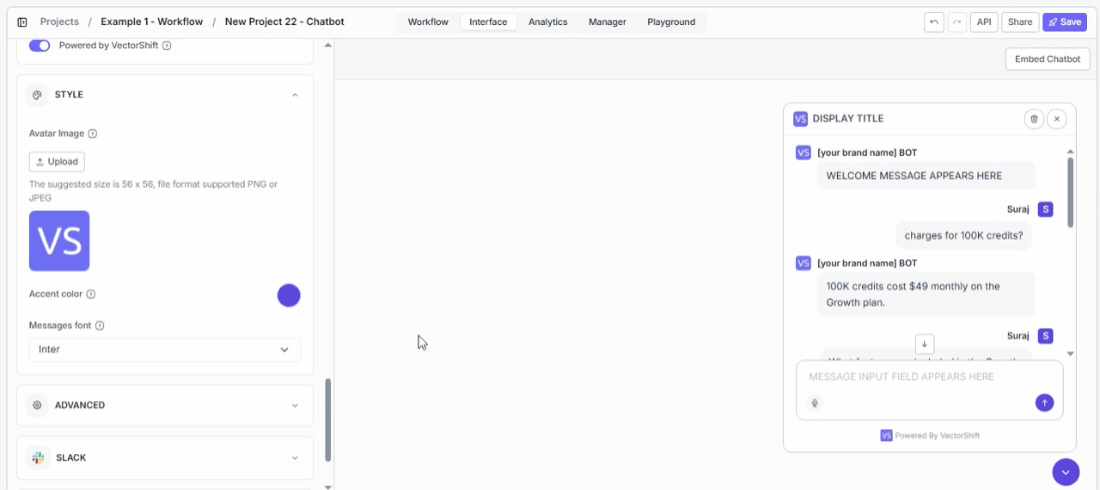Go to the Manager tab
This screenshot has height=490, width=1100.
608,22
